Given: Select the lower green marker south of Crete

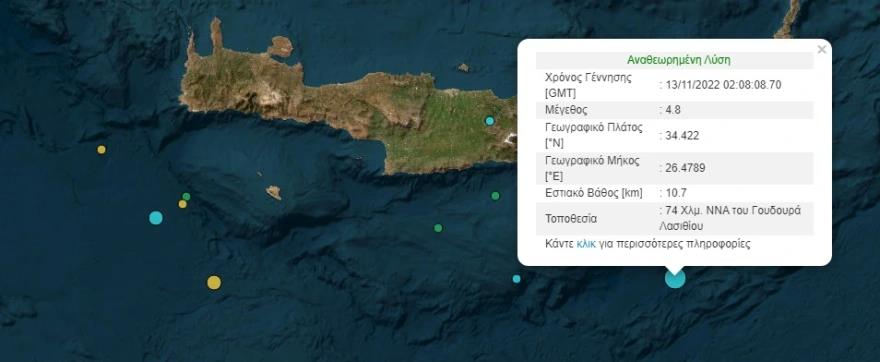Looking at the screenshot, I should pos(438,228).
